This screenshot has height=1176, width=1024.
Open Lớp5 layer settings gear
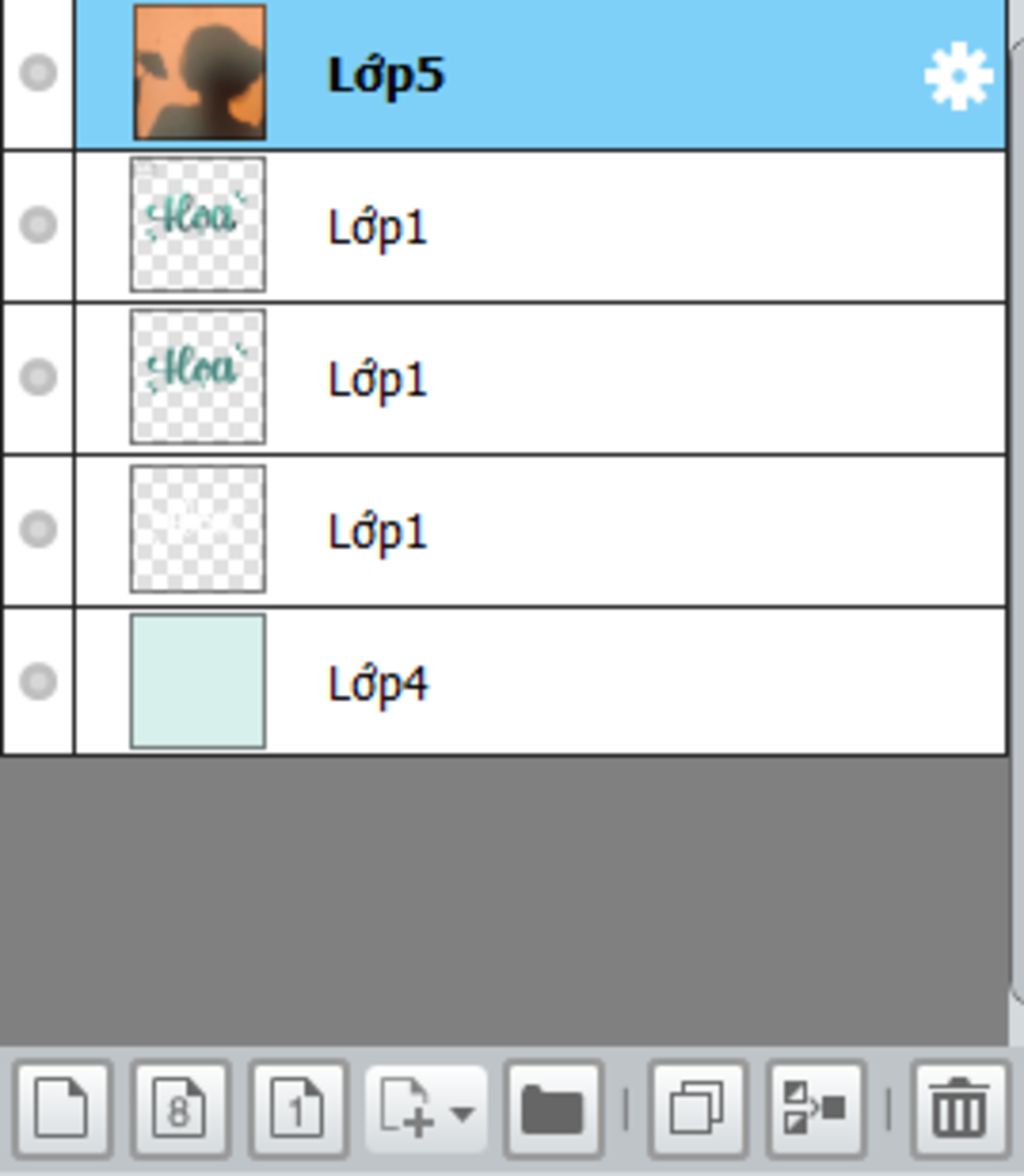coord(959,76)
